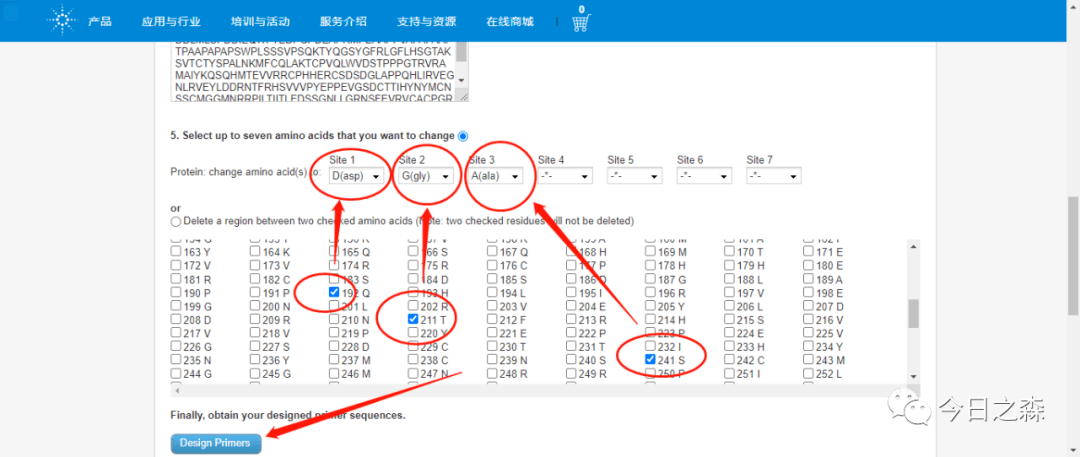This screenshot has height=457, width=1080.
Task: Click the Design Primers button
Action: point(216,443)
